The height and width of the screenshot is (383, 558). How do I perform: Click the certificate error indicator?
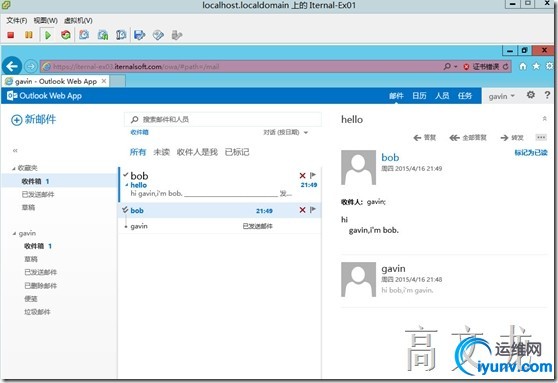pos(481,67)
